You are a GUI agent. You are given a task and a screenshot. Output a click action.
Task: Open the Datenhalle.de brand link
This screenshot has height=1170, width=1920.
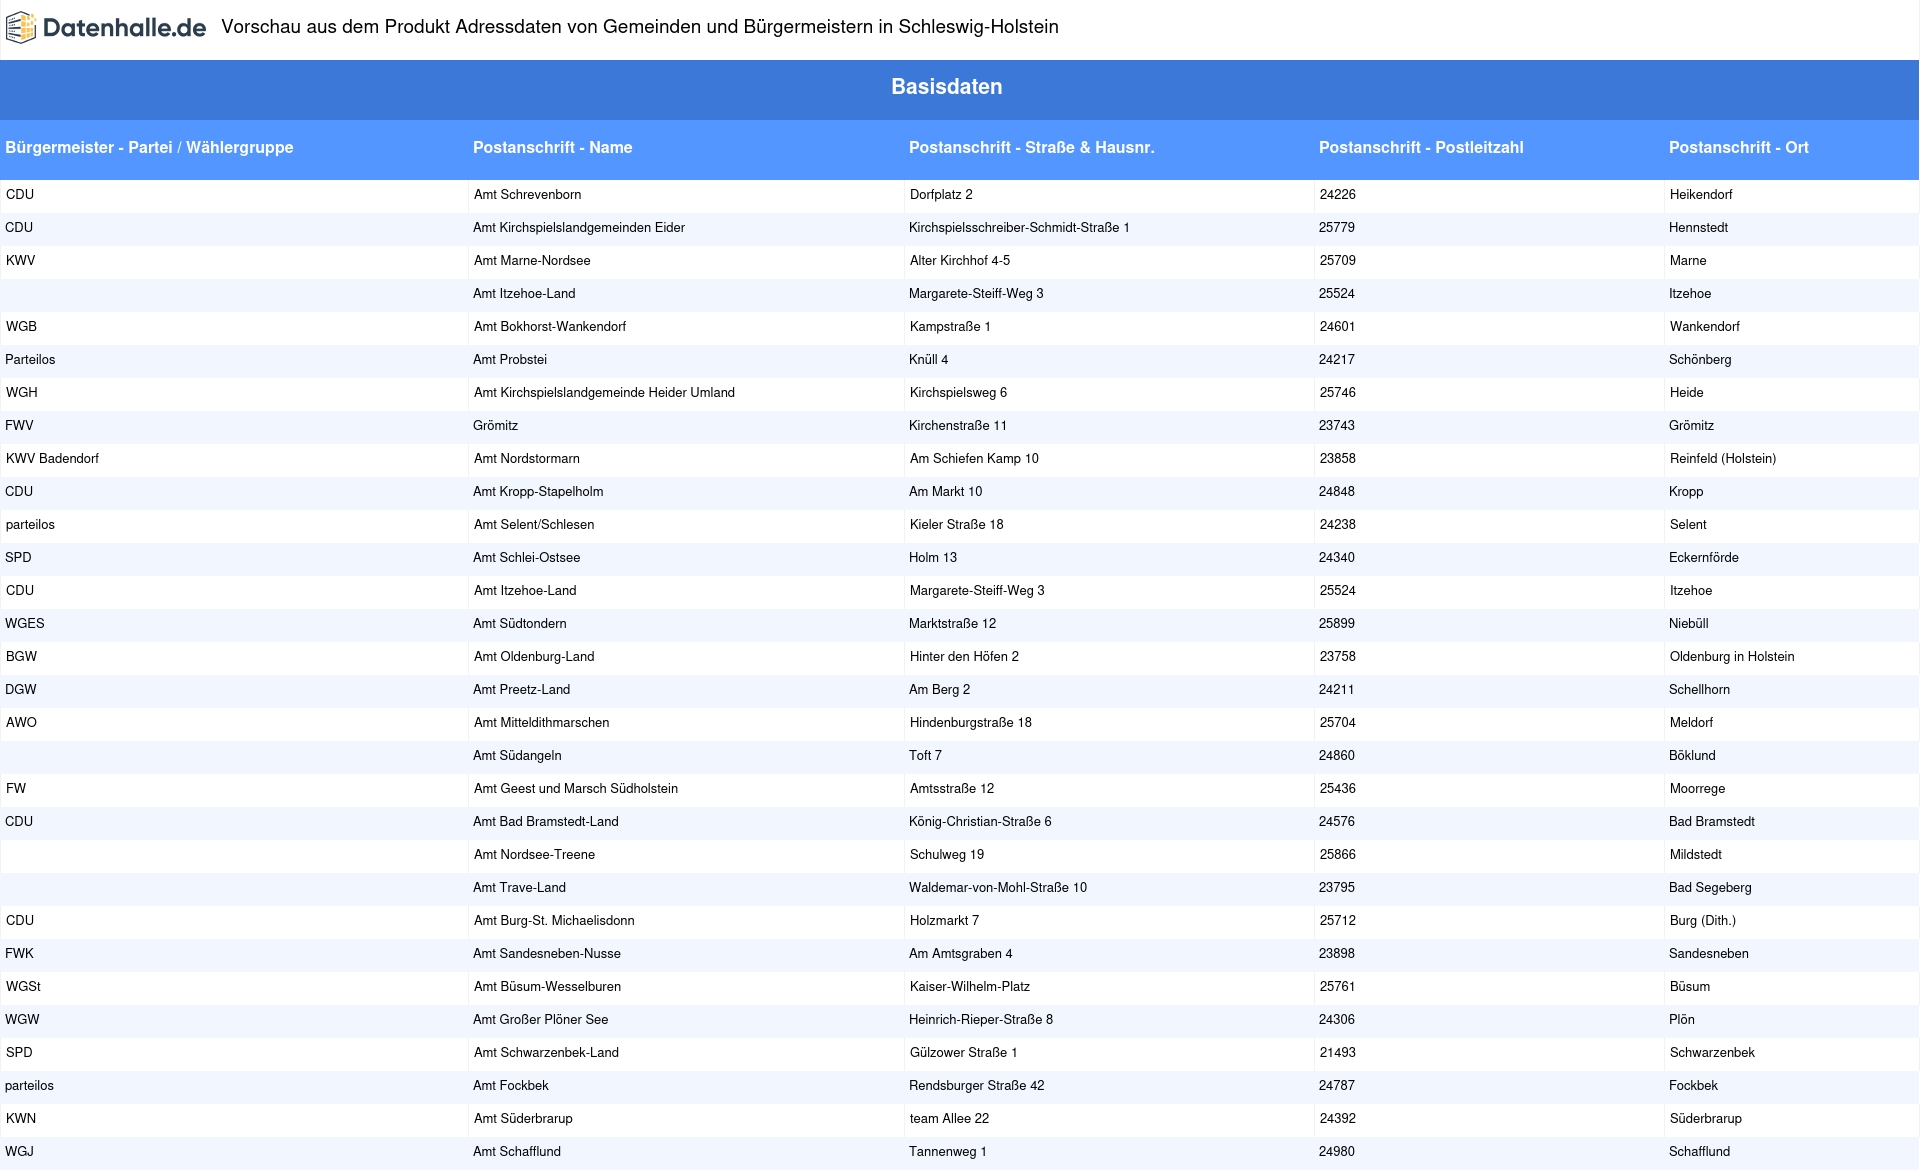coord(105,28)
